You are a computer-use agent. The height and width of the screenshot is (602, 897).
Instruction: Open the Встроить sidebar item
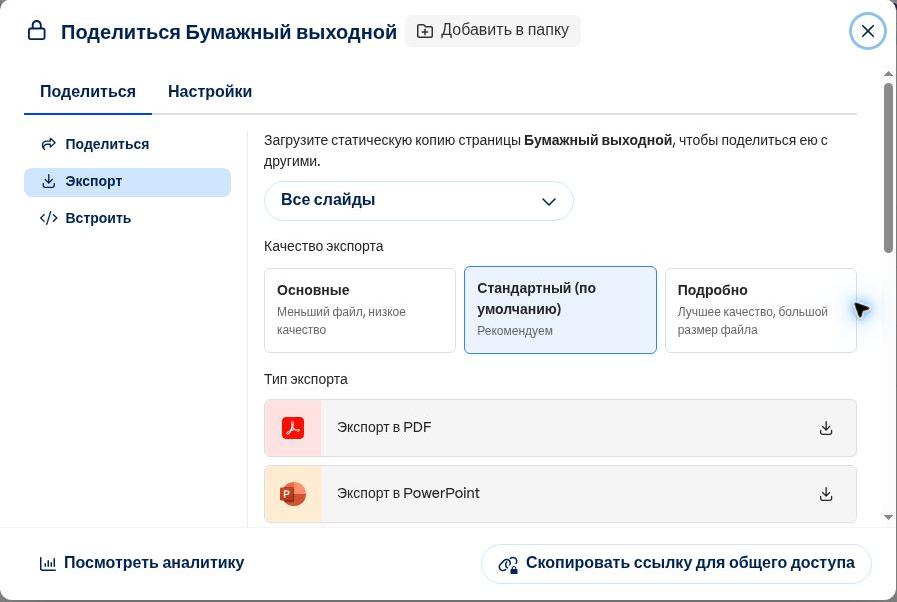(127, 219)
